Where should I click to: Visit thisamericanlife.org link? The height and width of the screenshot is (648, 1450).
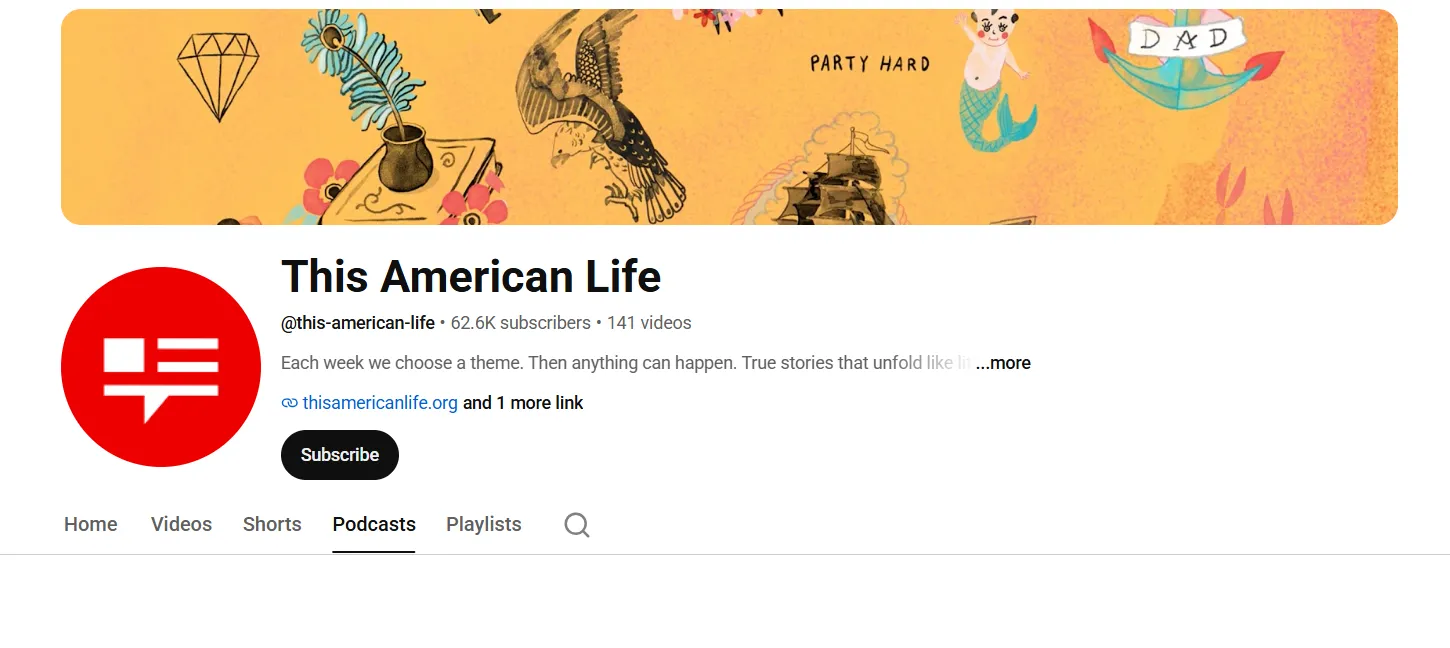coord(380,403)
